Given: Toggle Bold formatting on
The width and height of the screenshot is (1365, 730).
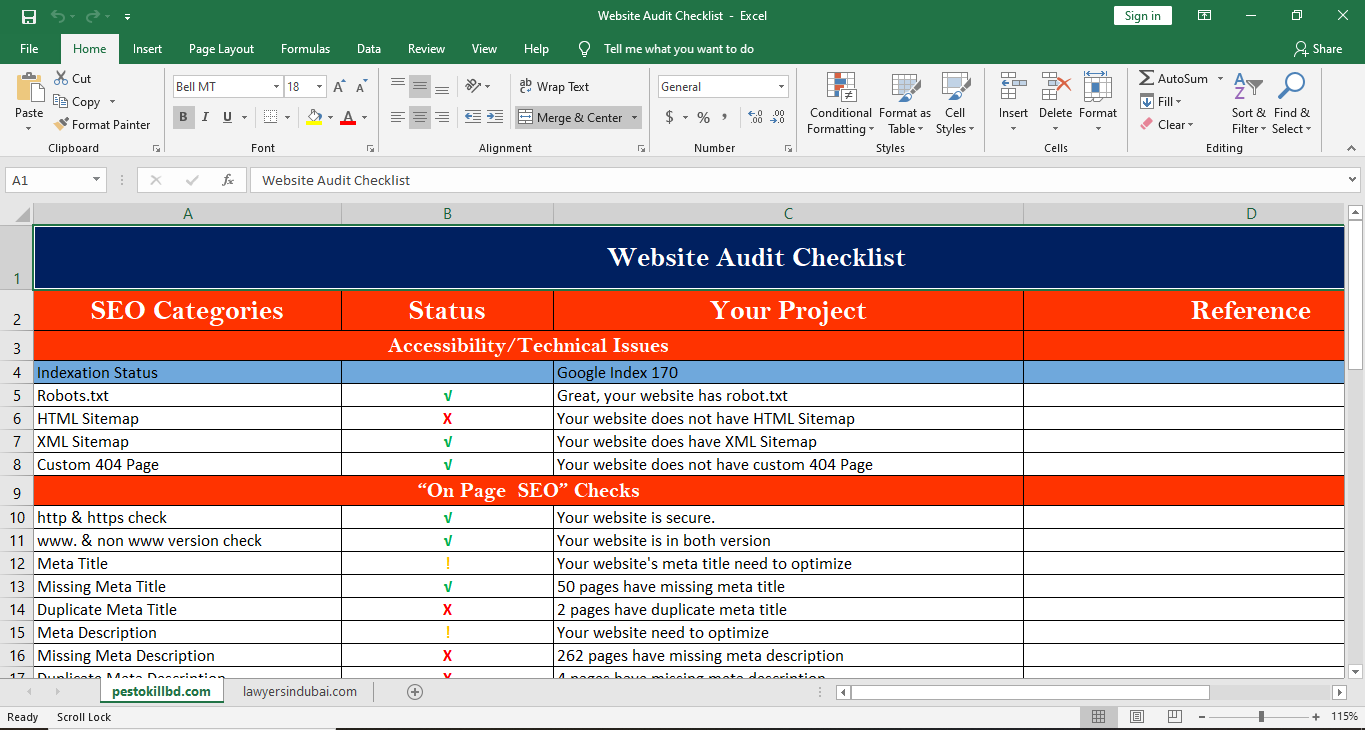Looking at the screenshot, I should click(x=183, y=118).
